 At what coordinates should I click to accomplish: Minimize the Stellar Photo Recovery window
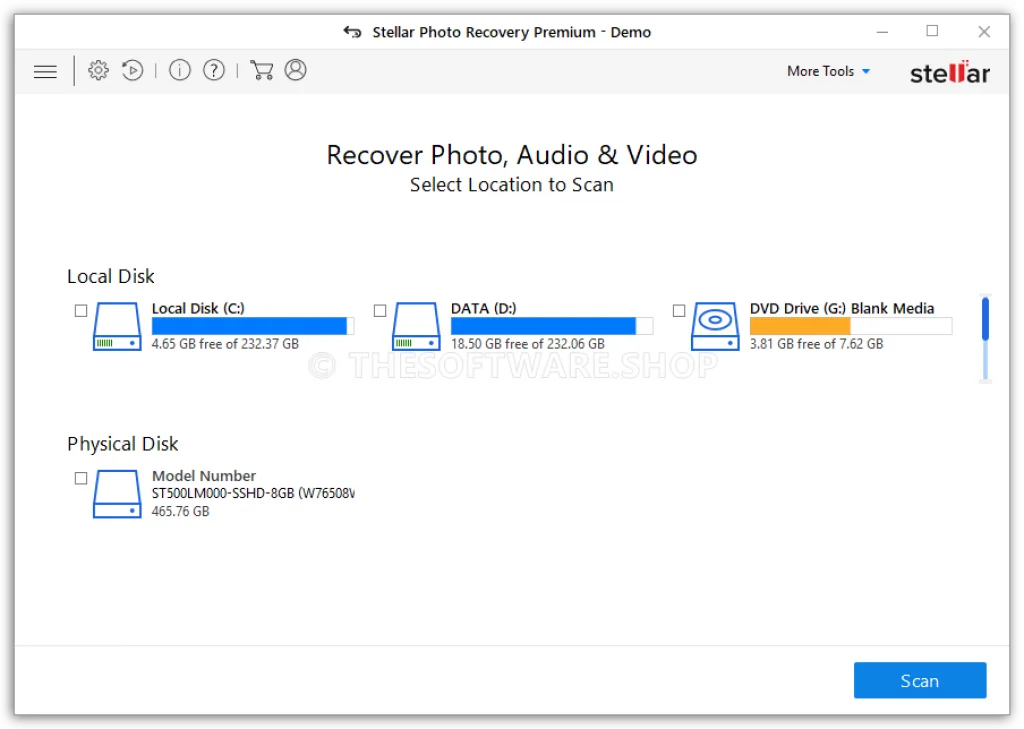(x=882, y=31)
